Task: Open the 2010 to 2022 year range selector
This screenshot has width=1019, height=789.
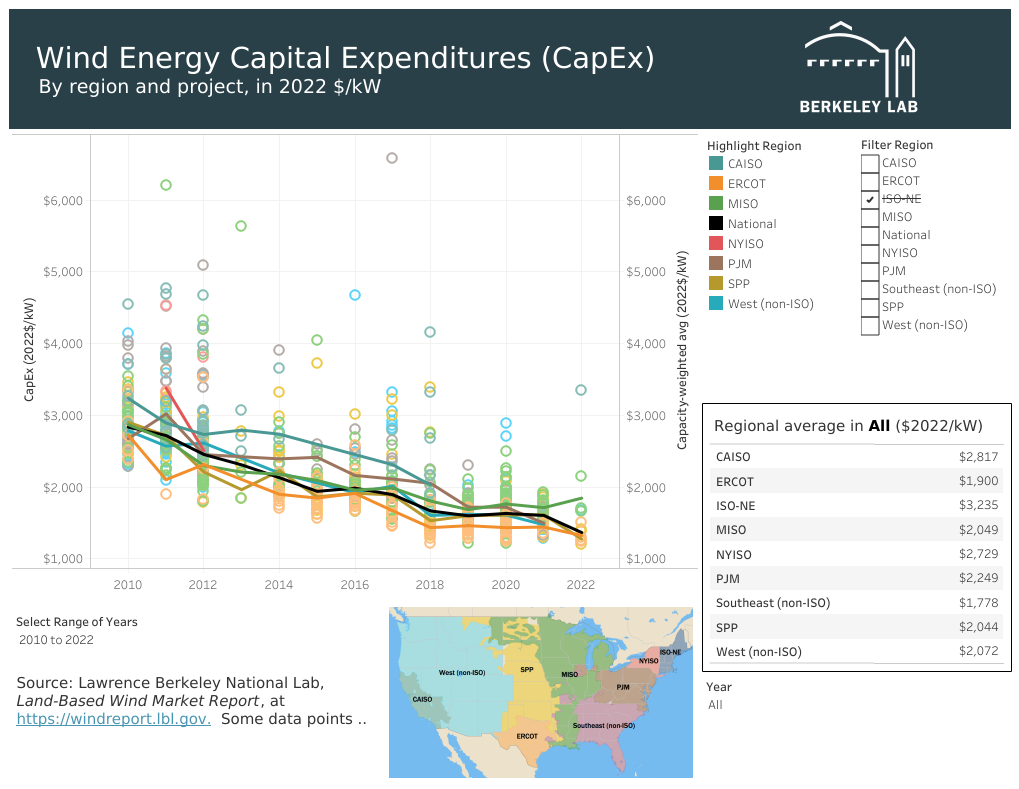Action: pos(57,640)
